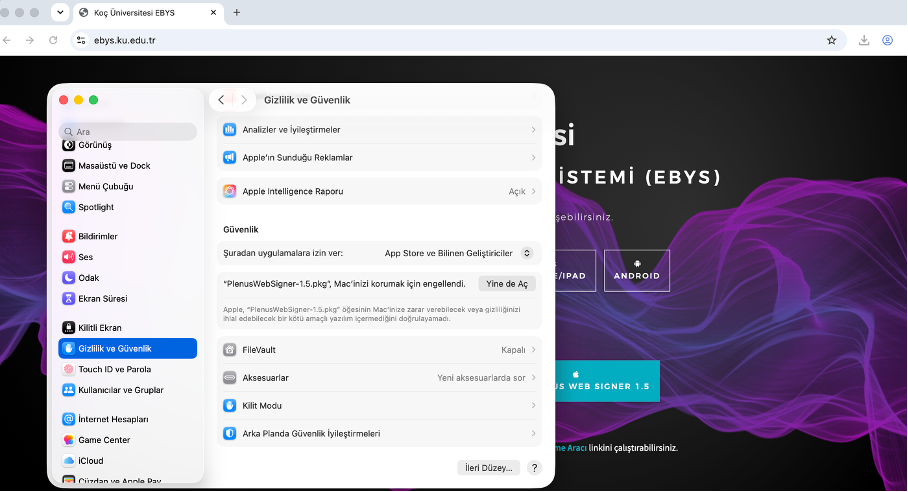This screenshot has height=492, width=908.
Task: Click the Ara search field in settings
Action: (127, 131)
